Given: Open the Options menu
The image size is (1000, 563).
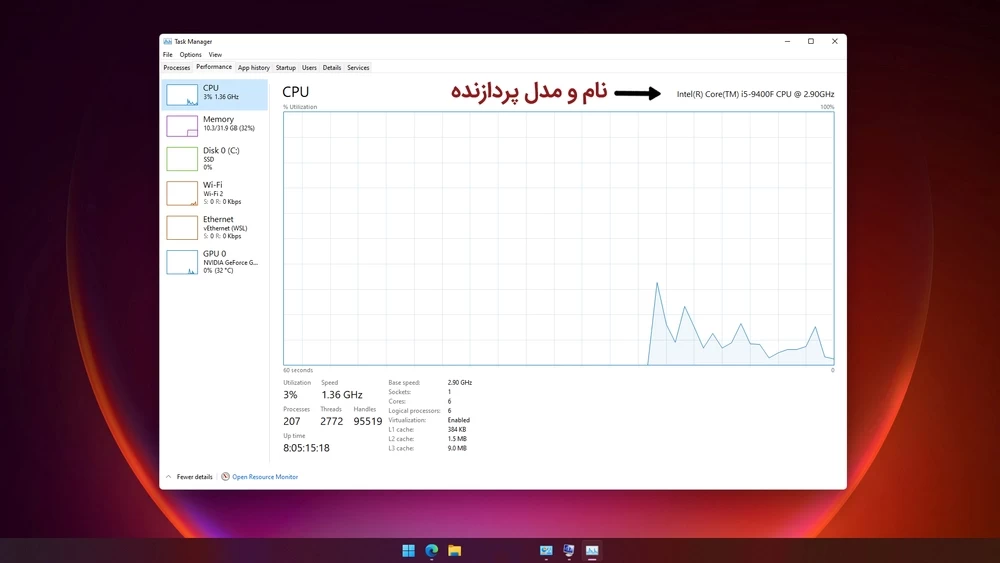Looking at the screenshot, I should click(x=190, y=55).
